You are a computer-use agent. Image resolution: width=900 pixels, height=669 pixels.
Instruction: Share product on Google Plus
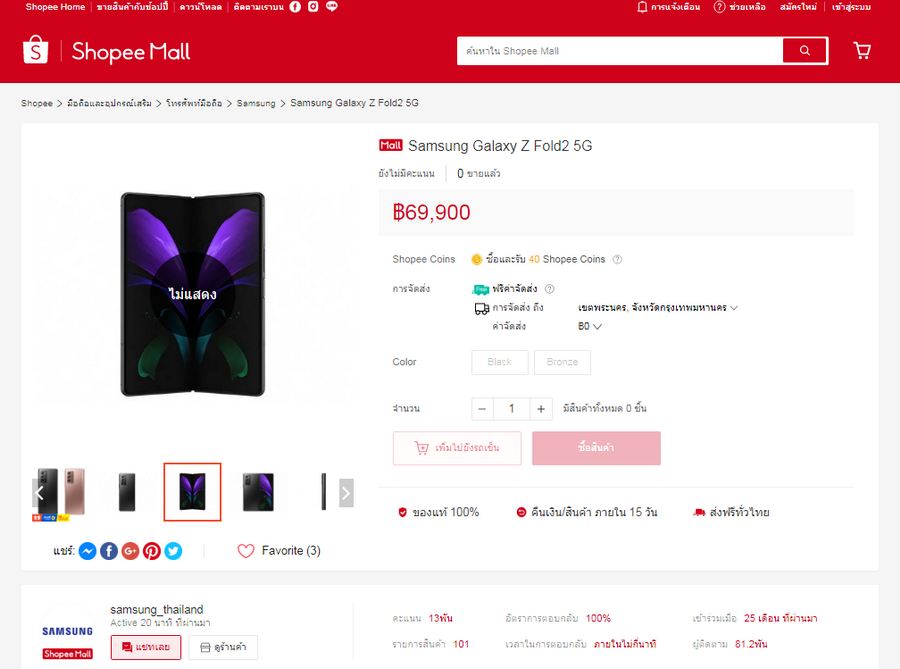130,551
